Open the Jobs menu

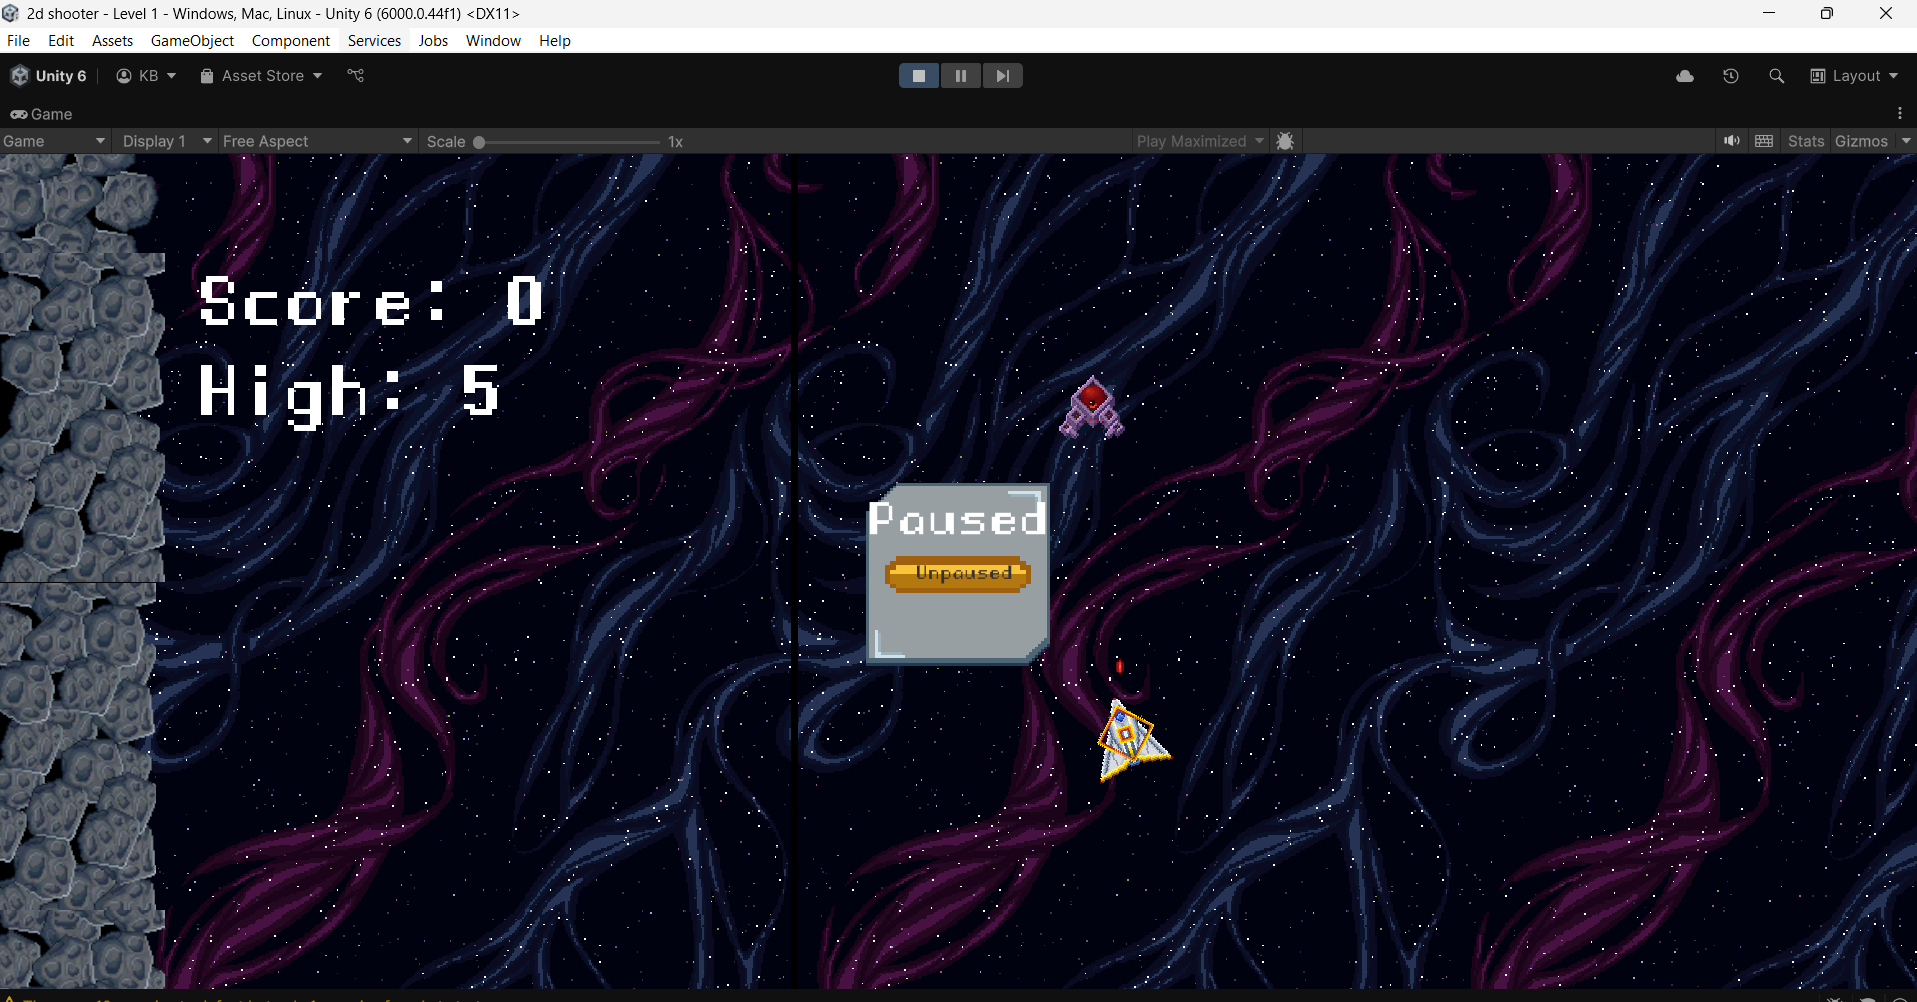(x=433, y=41)
